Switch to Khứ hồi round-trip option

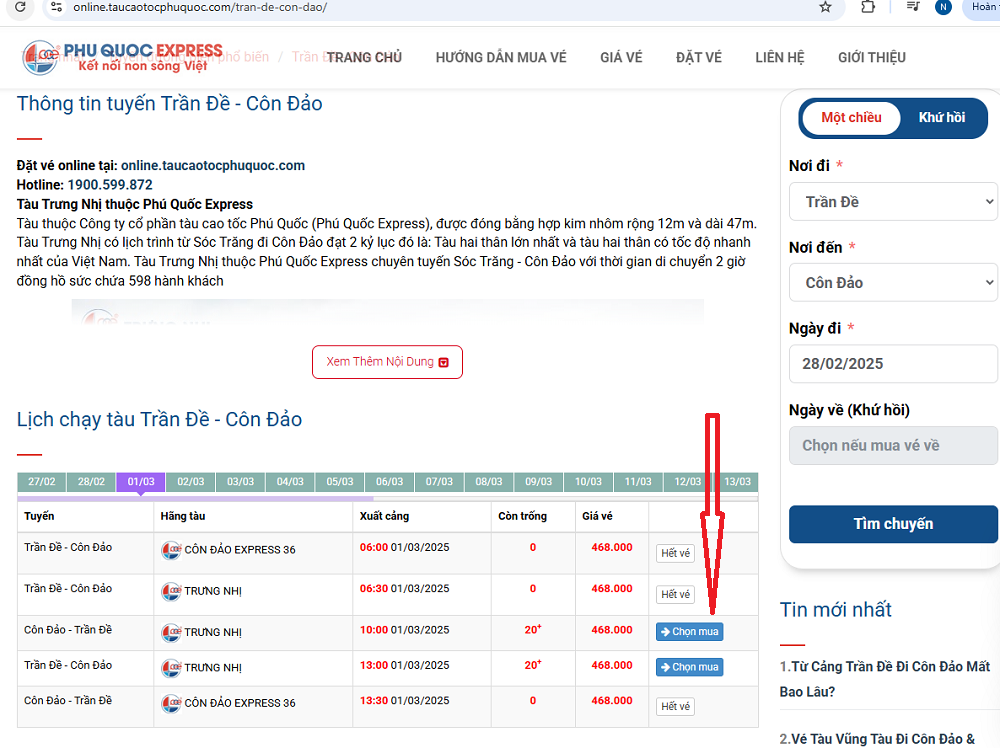[941, 117]
